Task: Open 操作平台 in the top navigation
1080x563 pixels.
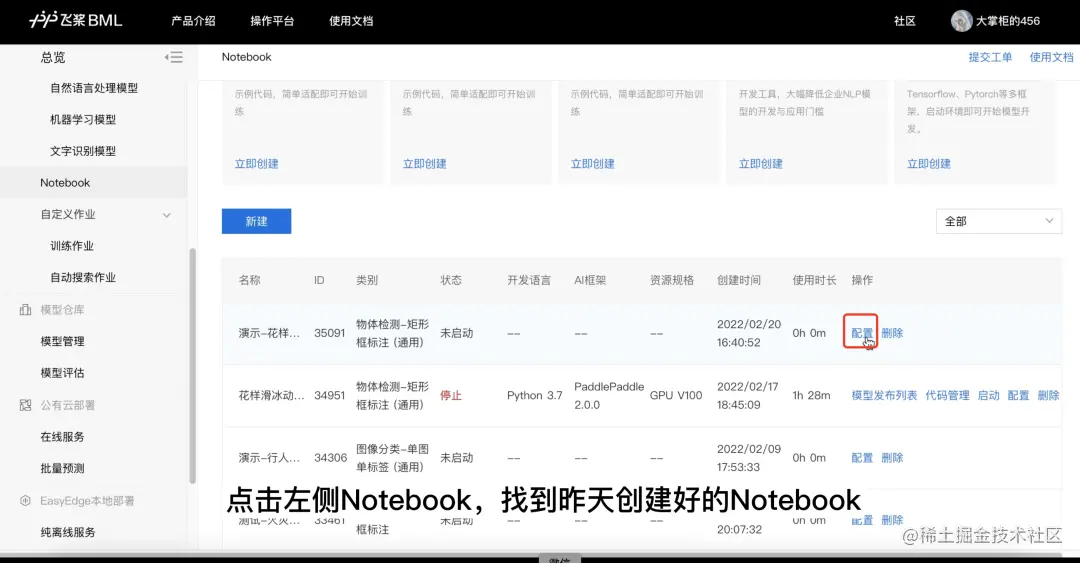Action: tap(272, 21)
